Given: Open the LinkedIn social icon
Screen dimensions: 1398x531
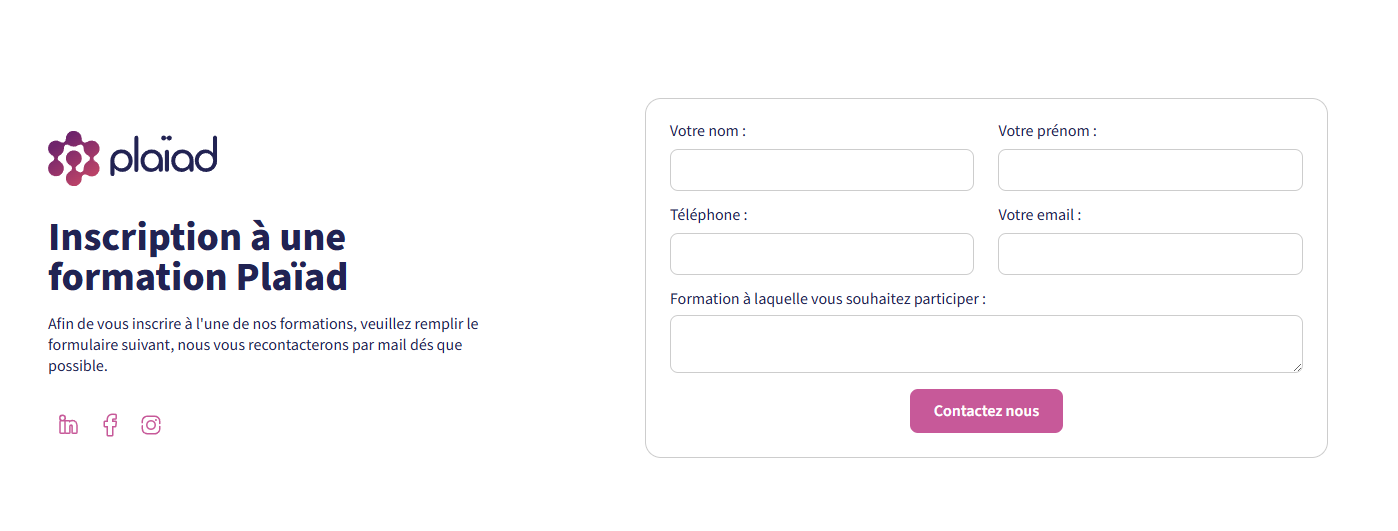Looking at the screenshot, I should [68, 425].
